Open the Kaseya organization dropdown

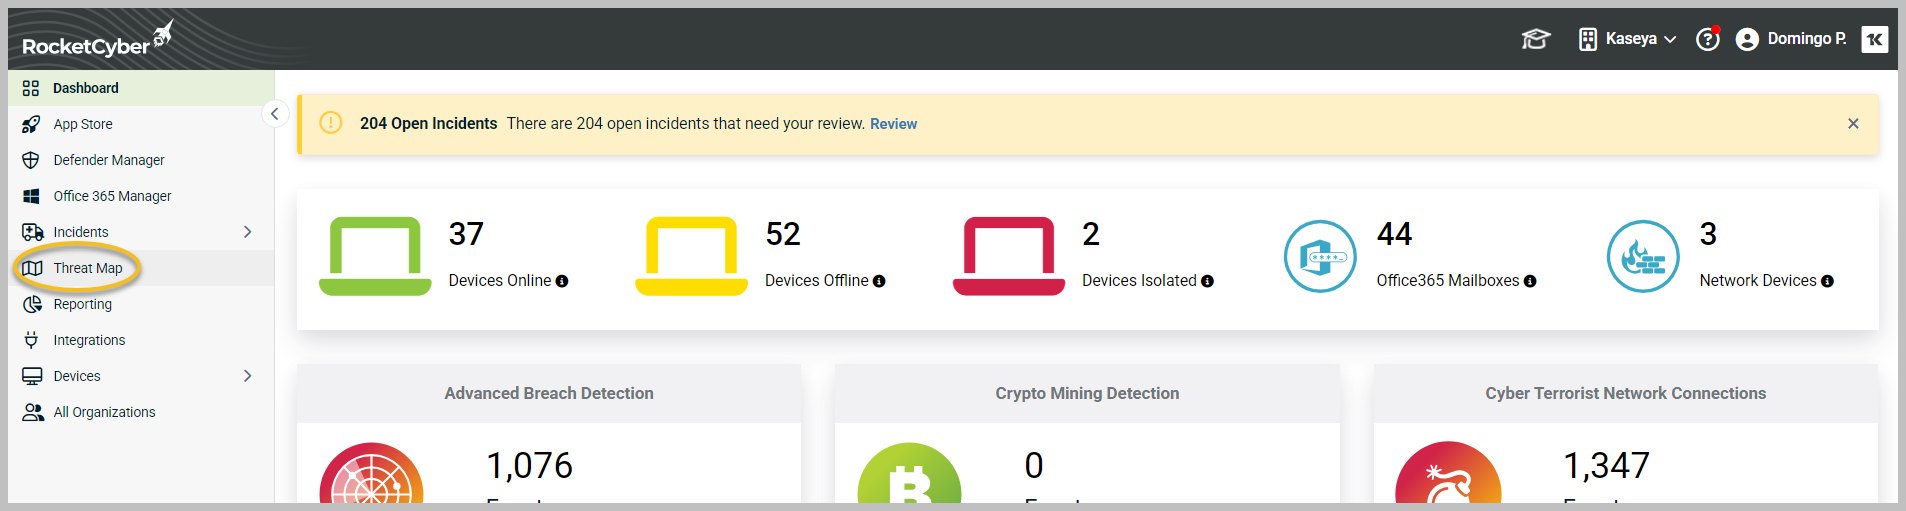coord(1627,39)
